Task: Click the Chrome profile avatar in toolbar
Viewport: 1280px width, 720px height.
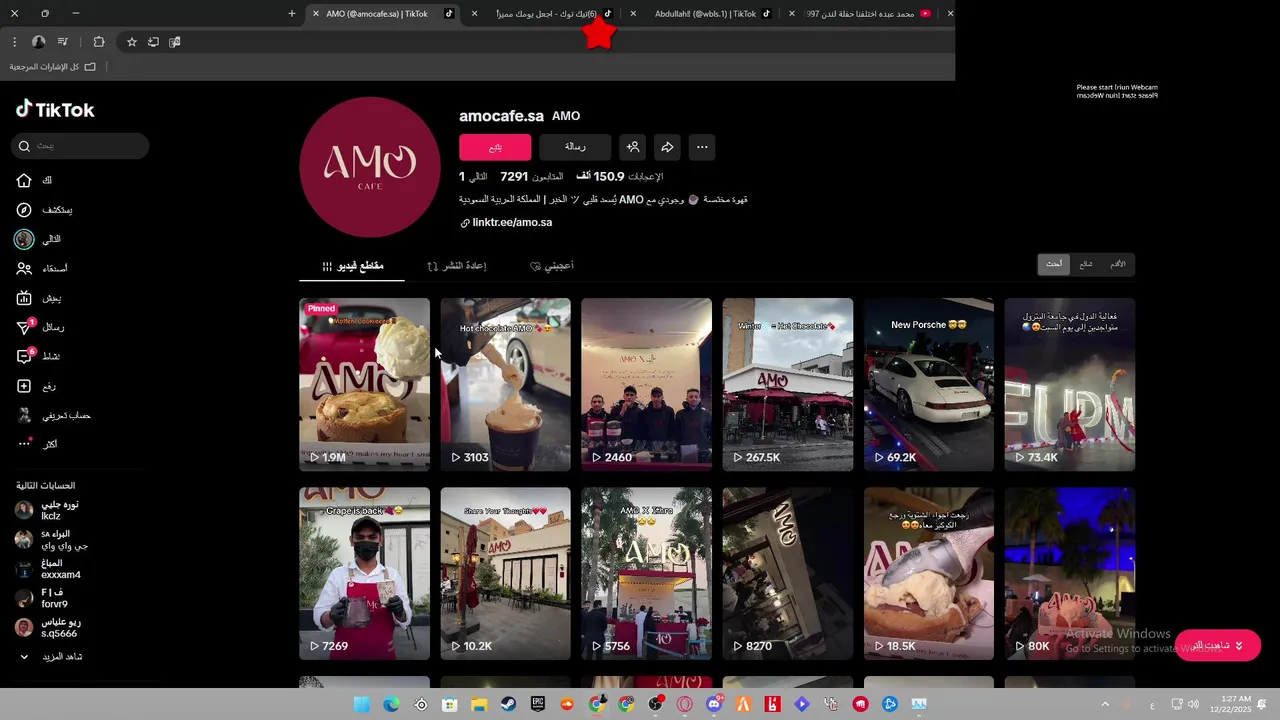Action: (38, 42)
